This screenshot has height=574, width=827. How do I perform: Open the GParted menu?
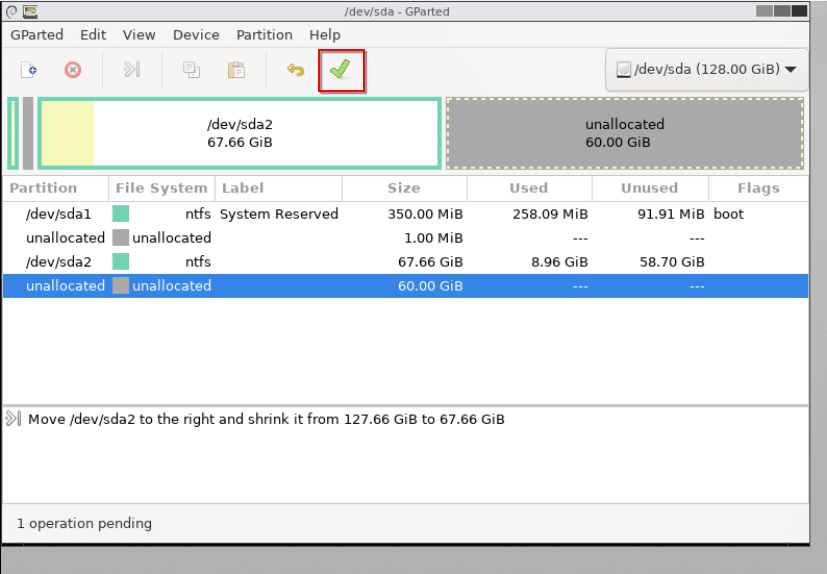point(37,34)
